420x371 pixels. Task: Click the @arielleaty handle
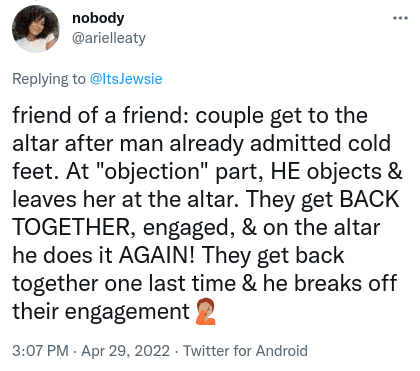pos(109,38)
